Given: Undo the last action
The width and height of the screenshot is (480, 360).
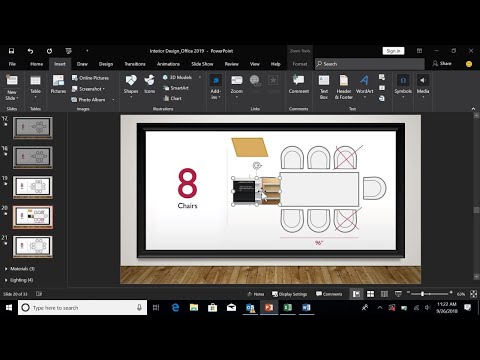Looking at the screenshot, I should coord(30,51).
